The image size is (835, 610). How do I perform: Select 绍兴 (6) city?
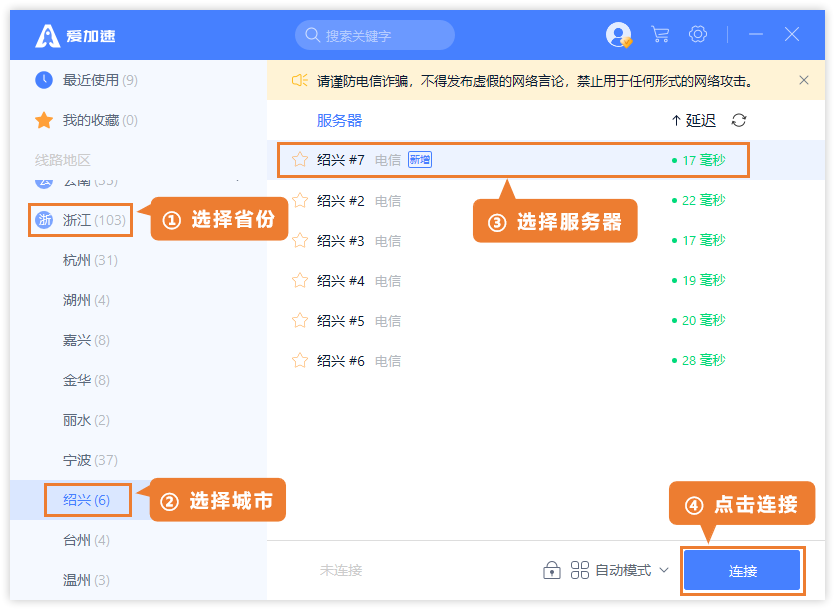pos(87,500)
